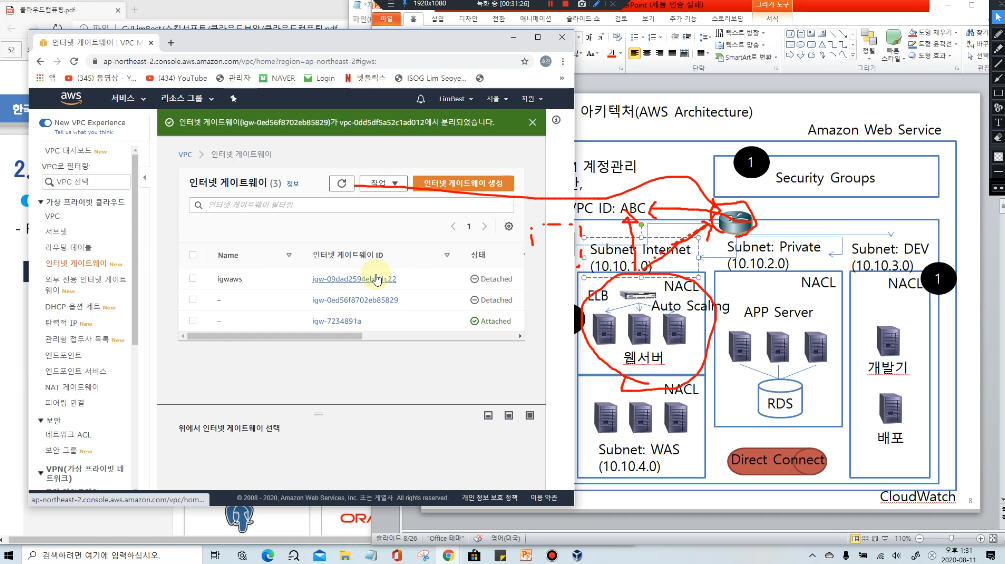
Task: Open the Actions (작업) dropdown
Action: 383,183
